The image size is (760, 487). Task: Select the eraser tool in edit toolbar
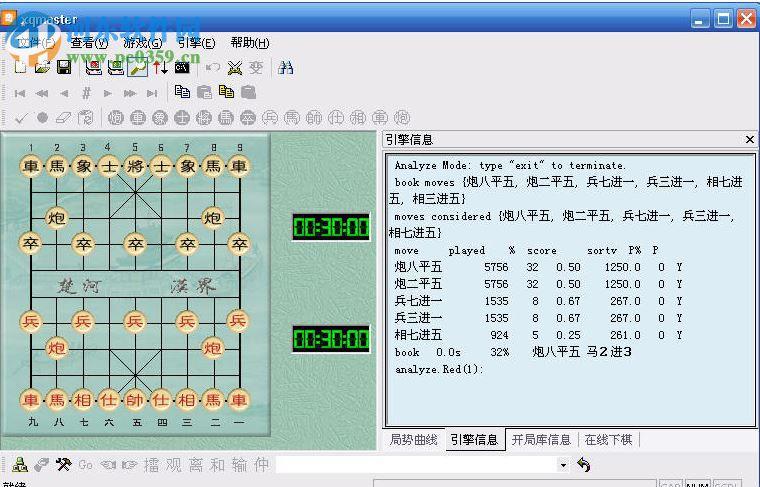point(63,118)
